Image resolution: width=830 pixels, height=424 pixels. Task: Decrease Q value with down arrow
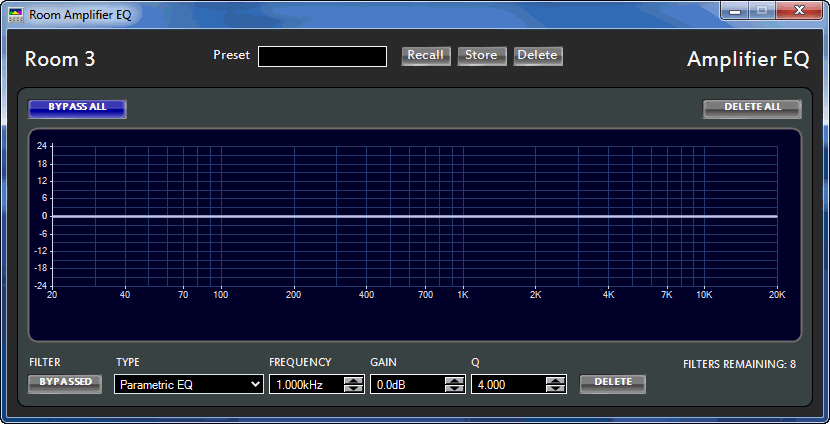tap(555, 389)
